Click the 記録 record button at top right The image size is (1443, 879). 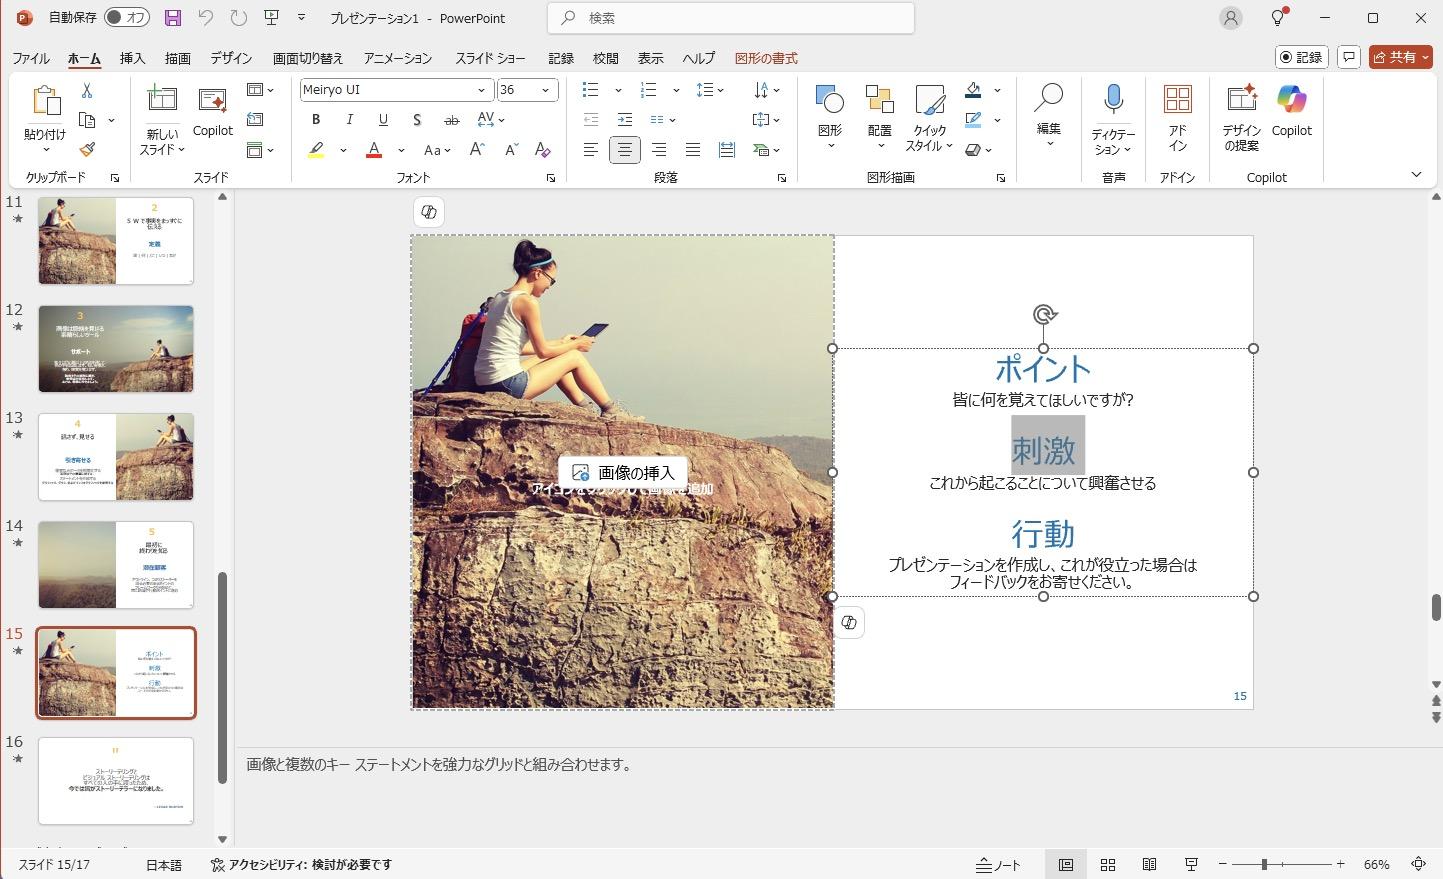point(1302,57)
